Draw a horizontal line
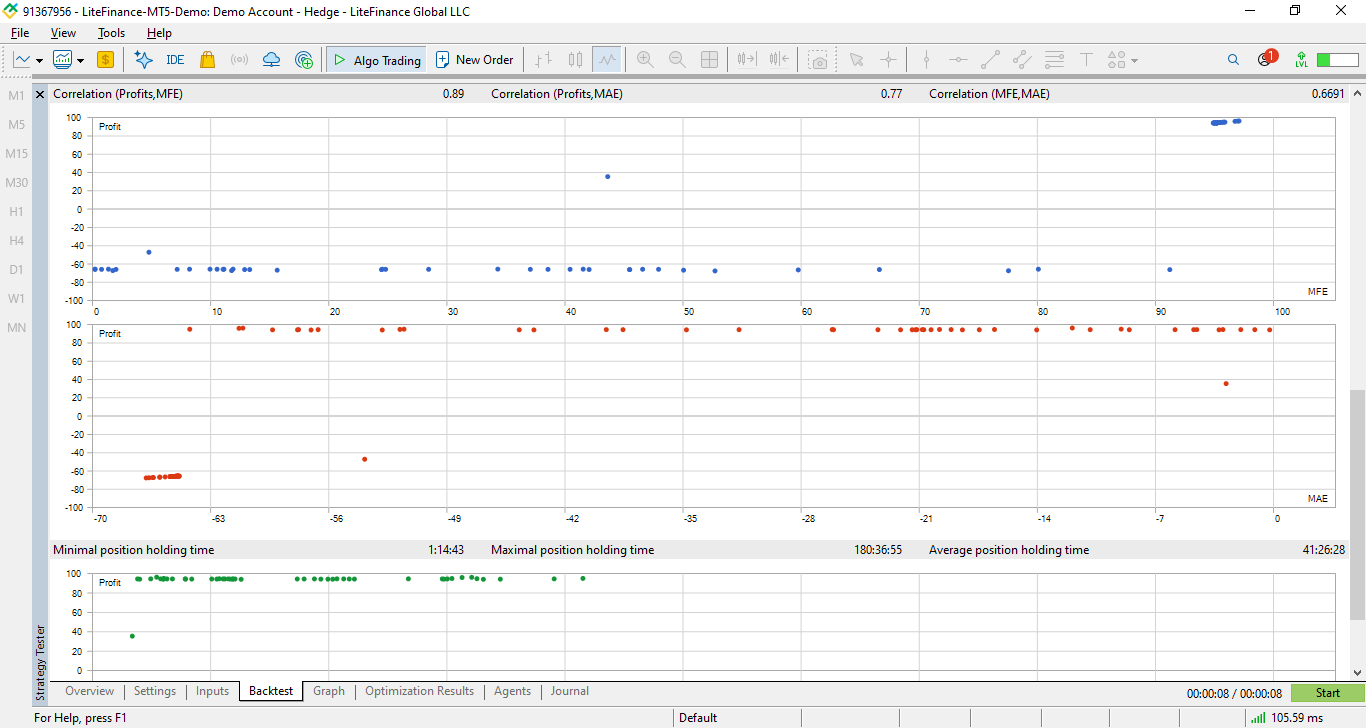 (958, 60)
